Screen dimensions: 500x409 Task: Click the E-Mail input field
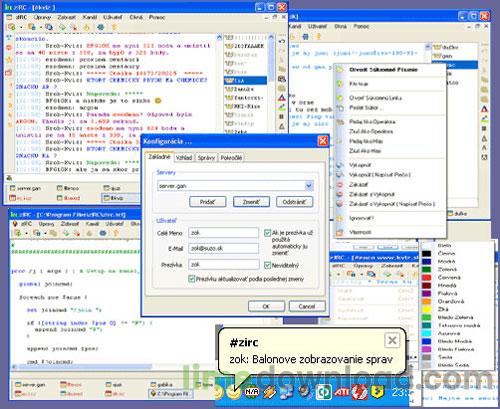click(223, 248)
